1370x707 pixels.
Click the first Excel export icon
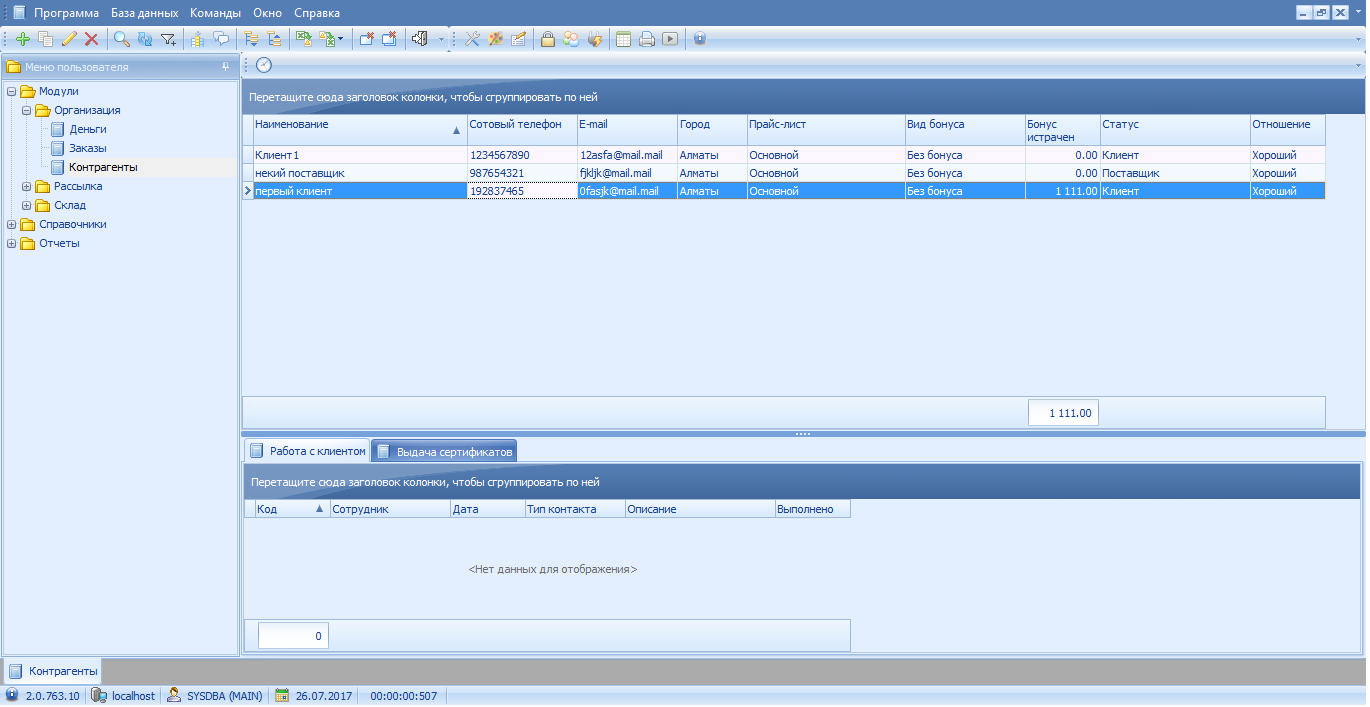pos(303,39)
